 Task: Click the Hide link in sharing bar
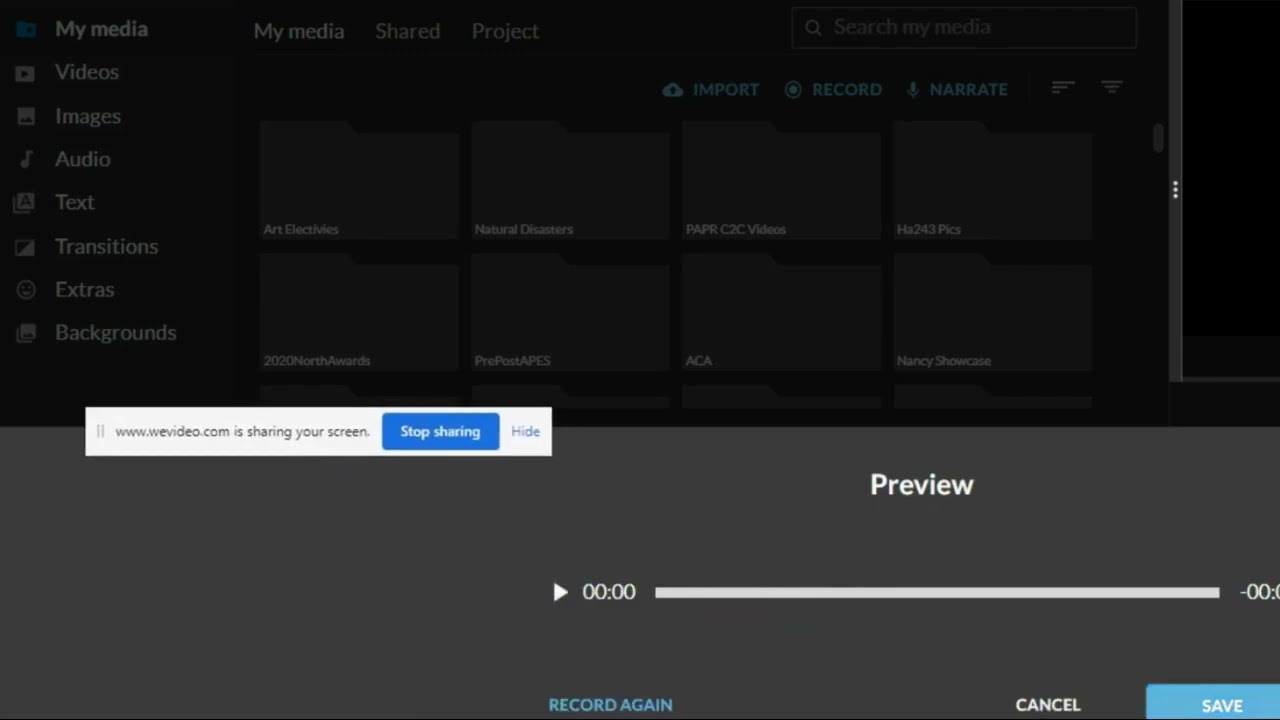[x=525, y=432]
